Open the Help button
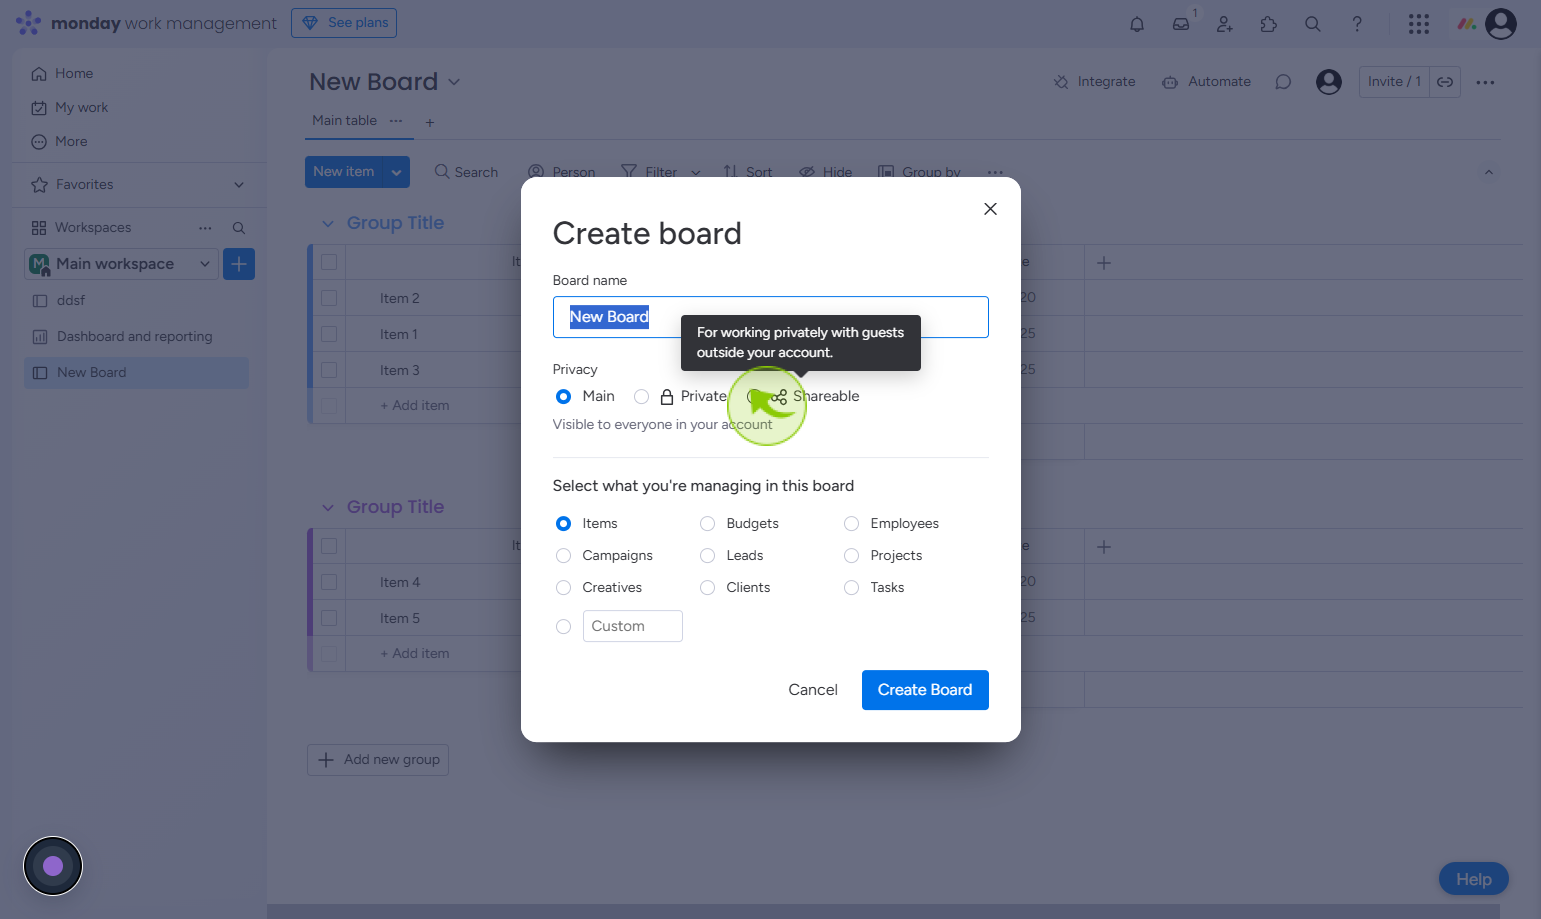The image size is (1541, 919). 1474,879
